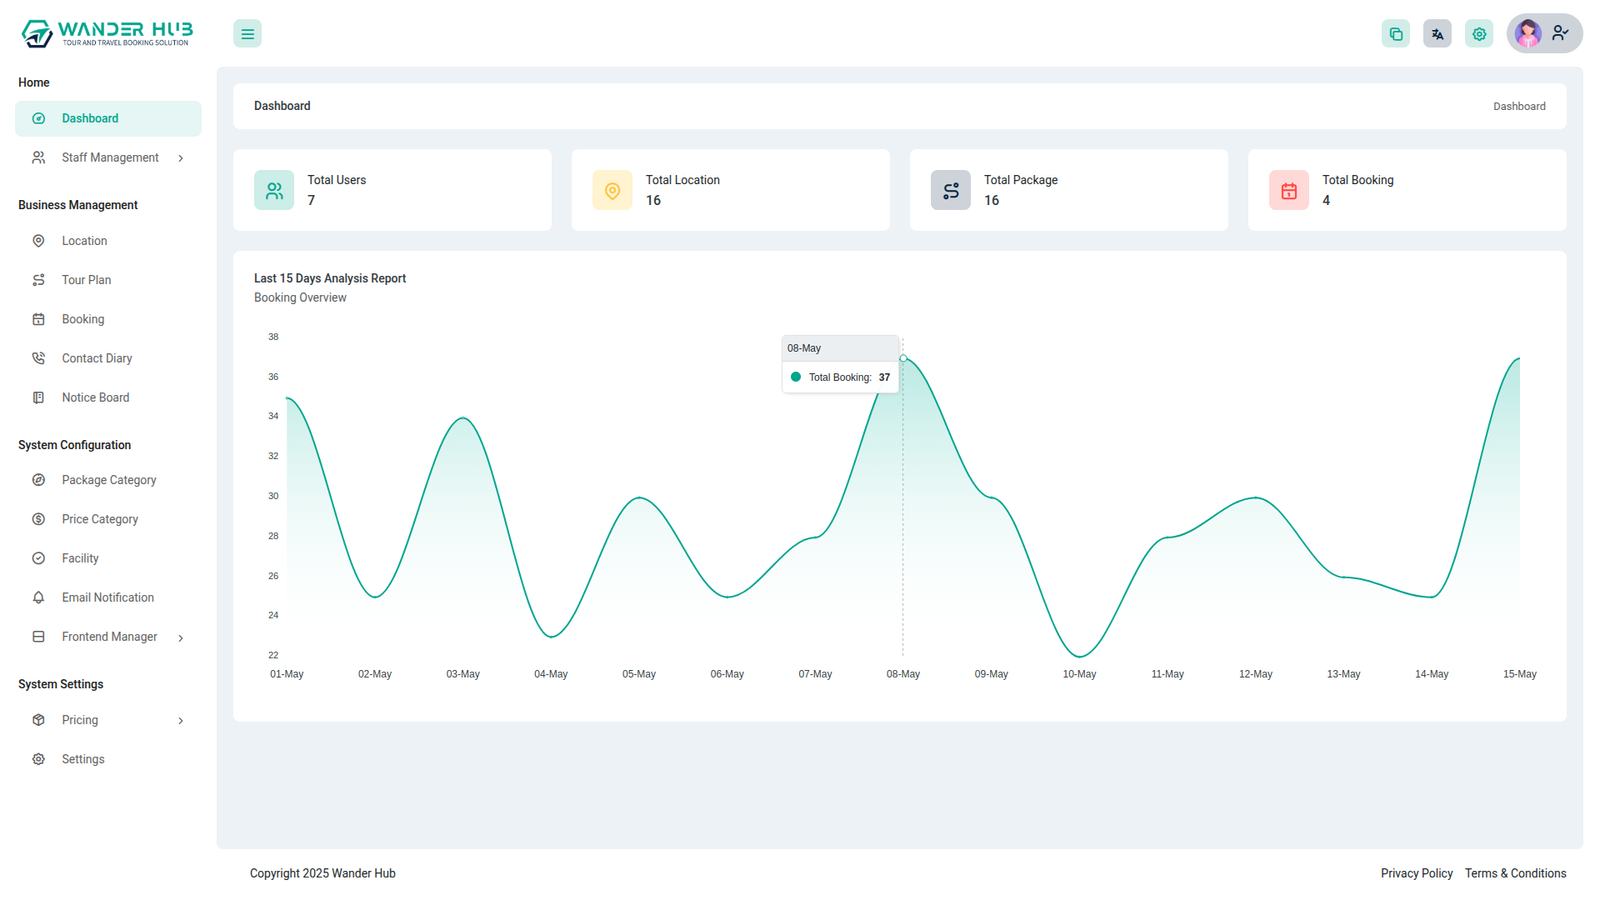Click the Total Users people icon
Image resolution: width=1600 pixels, height=900 pixels.
coord(274,190)
